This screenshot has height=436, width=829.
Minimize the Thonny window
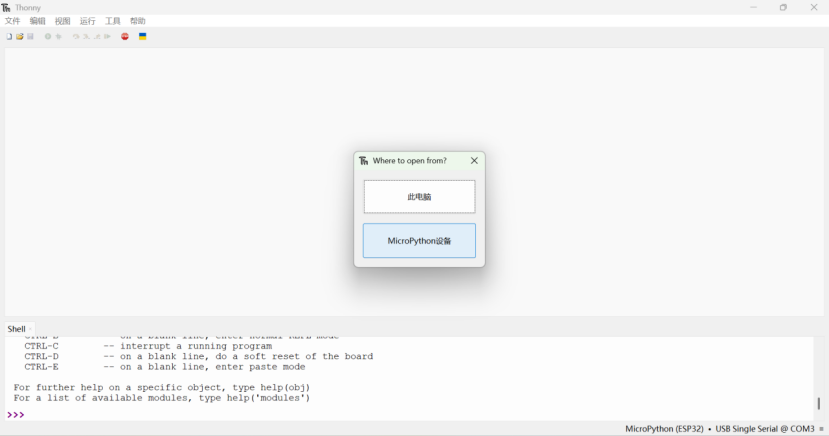click(753, 7)
